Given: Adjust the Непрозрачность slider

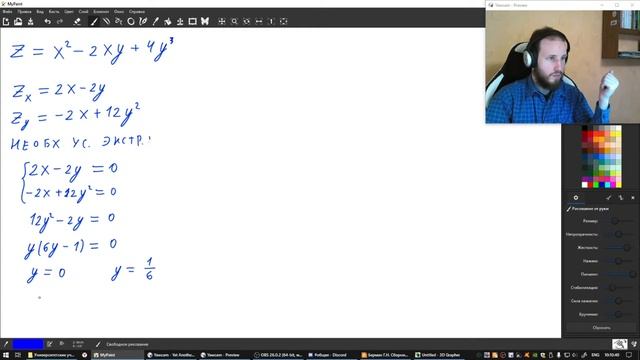Looking at the screenshot, I should click(x=620, y=234).
